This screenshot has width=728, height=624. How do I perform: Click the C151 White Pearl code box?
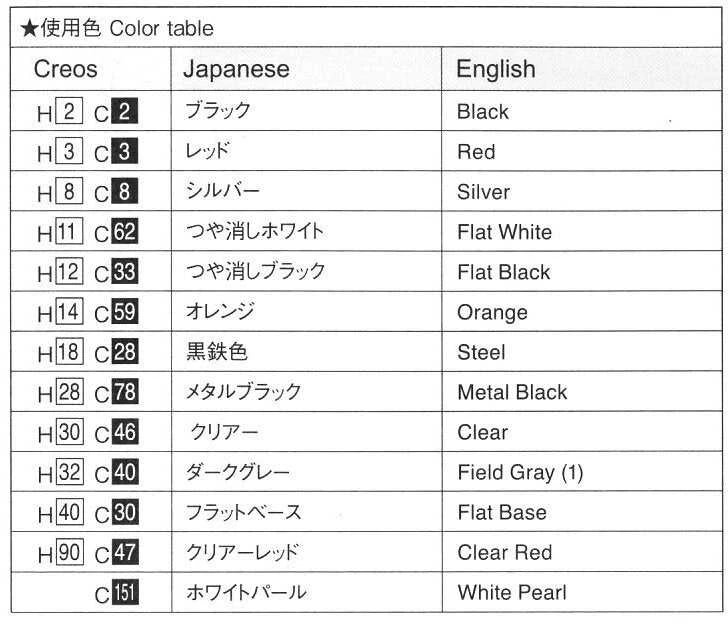tap(124, 592)
